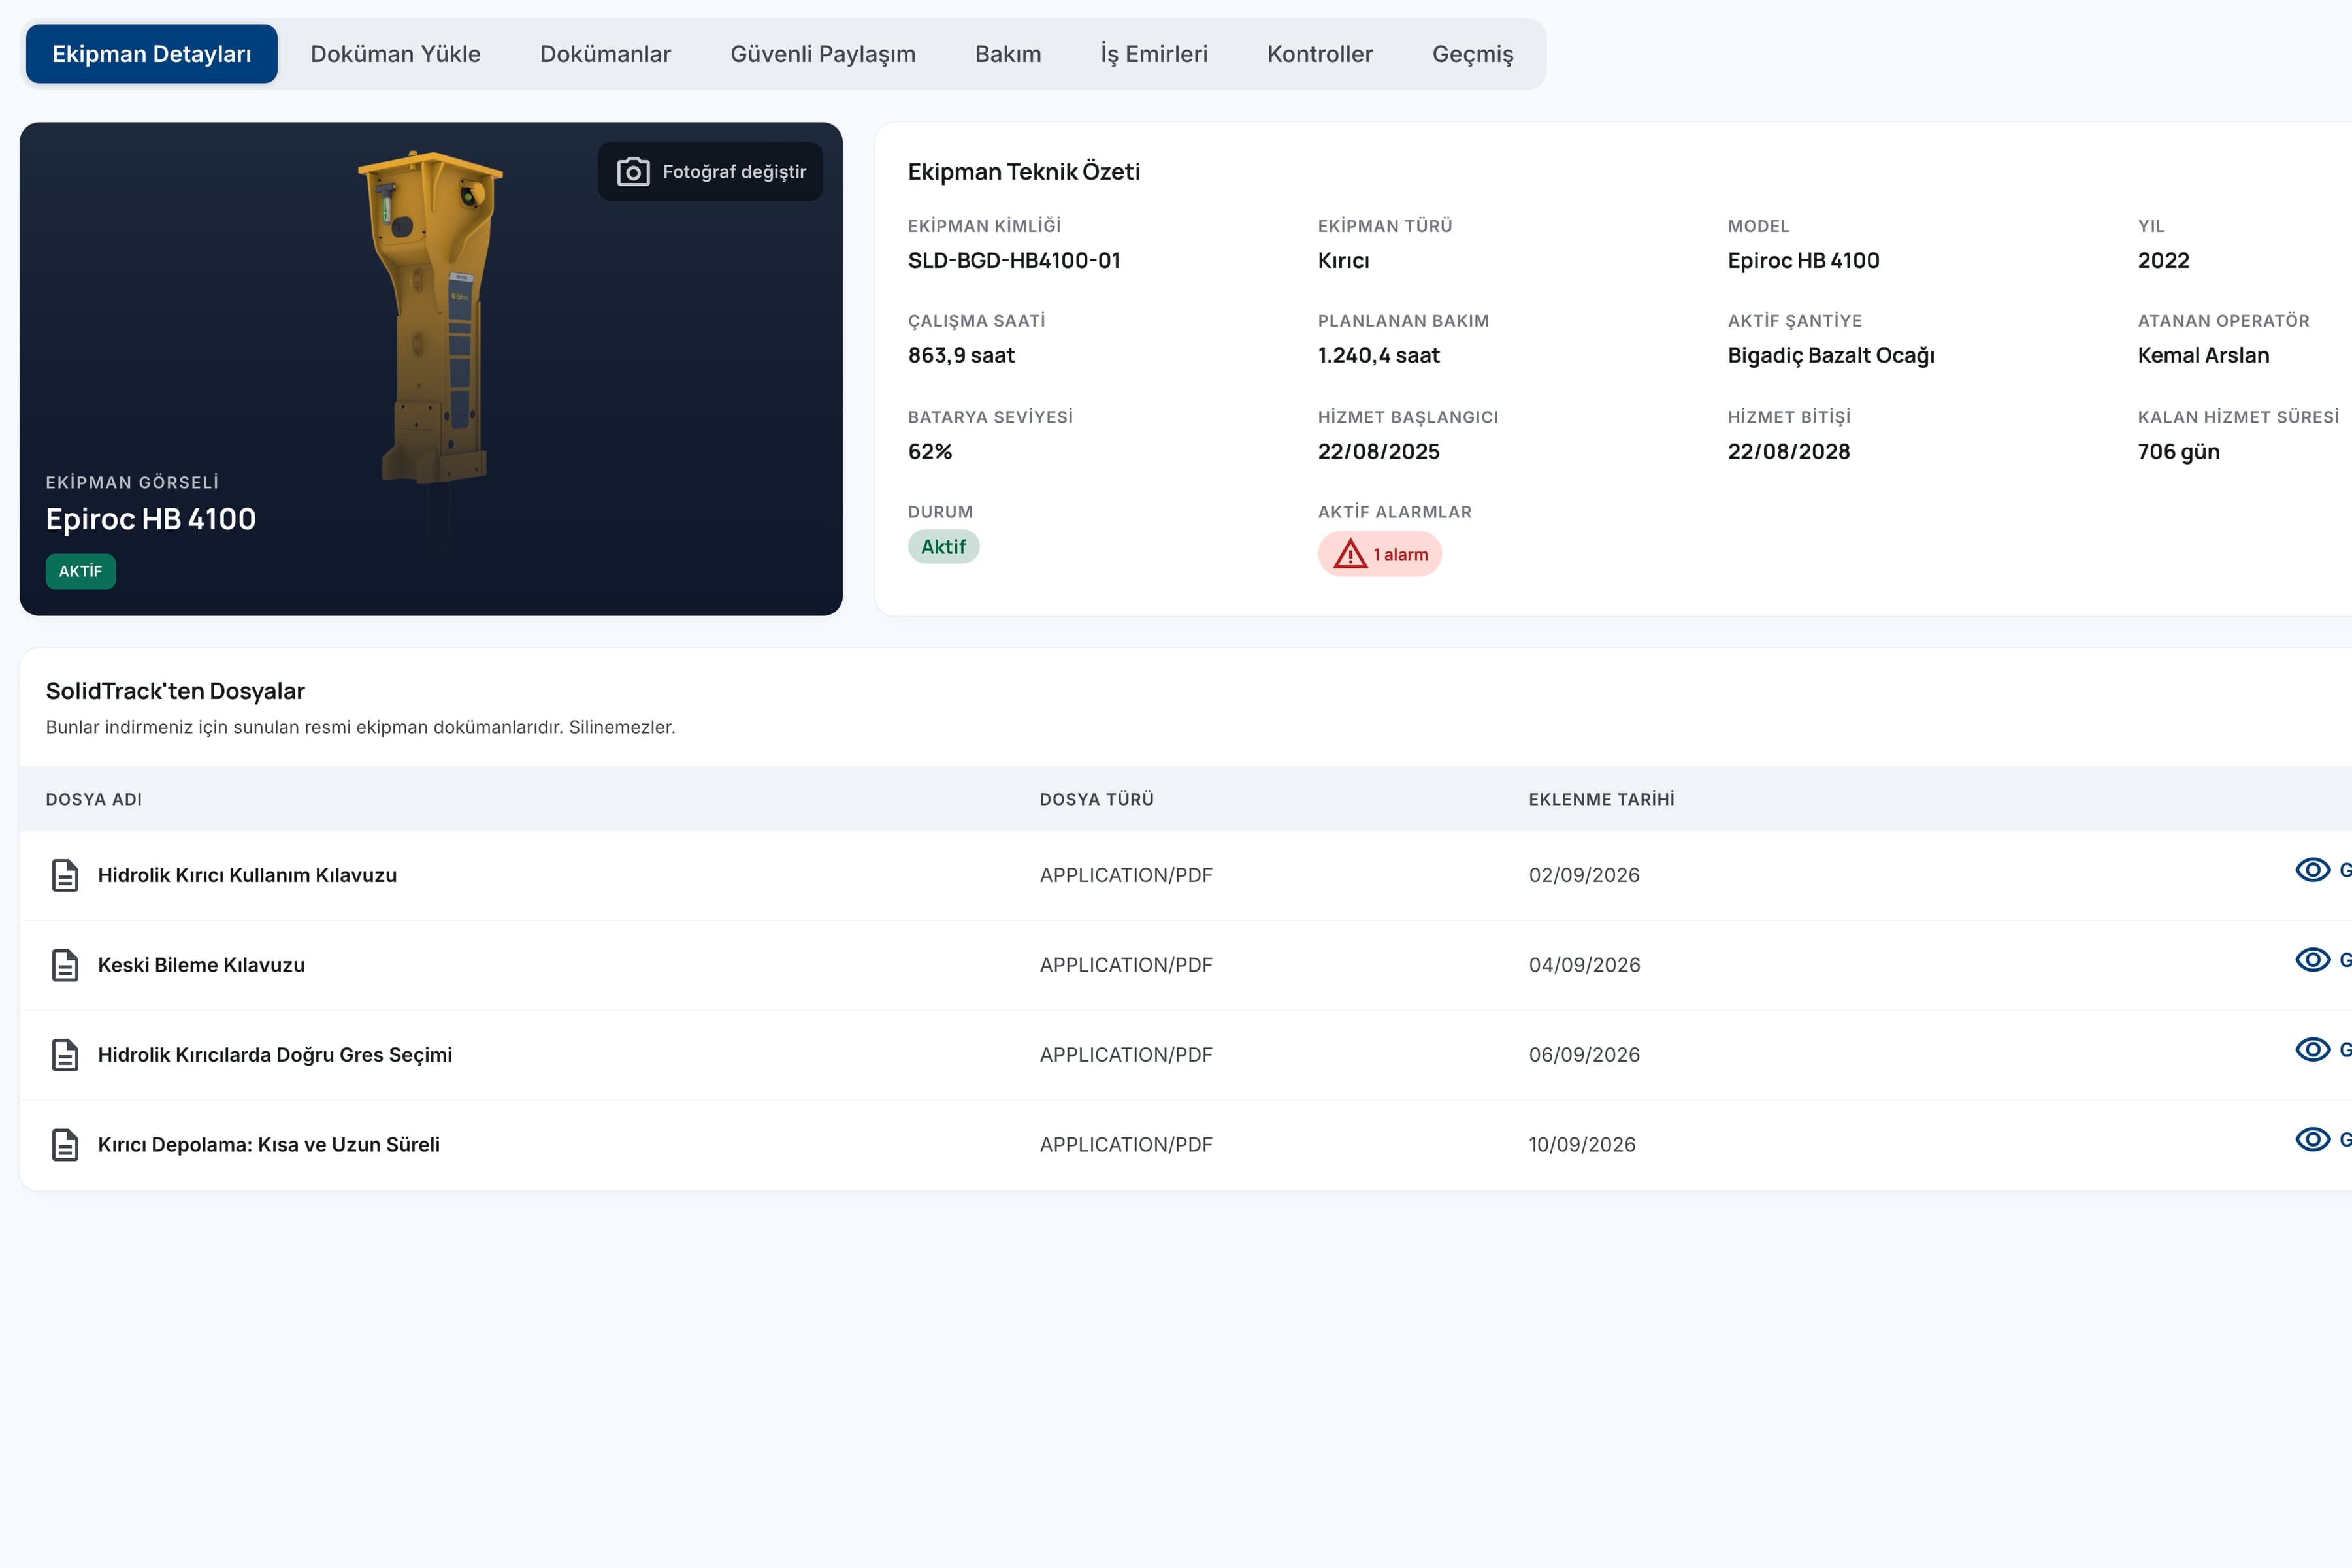This screenshot has height=1568, width=2352.
Task: Open the Ekipman Detayları tab
Action: click(151, 54)
